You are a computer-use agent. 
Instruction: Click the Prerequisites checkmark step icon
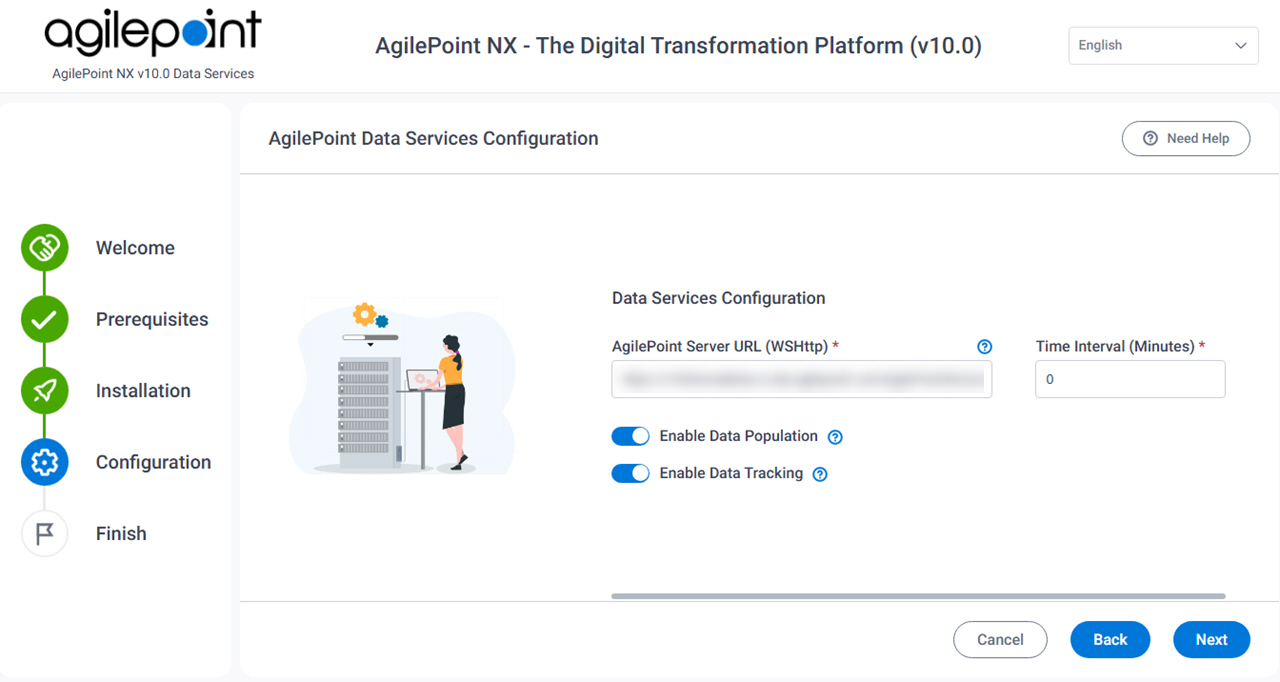click(44, 320)
